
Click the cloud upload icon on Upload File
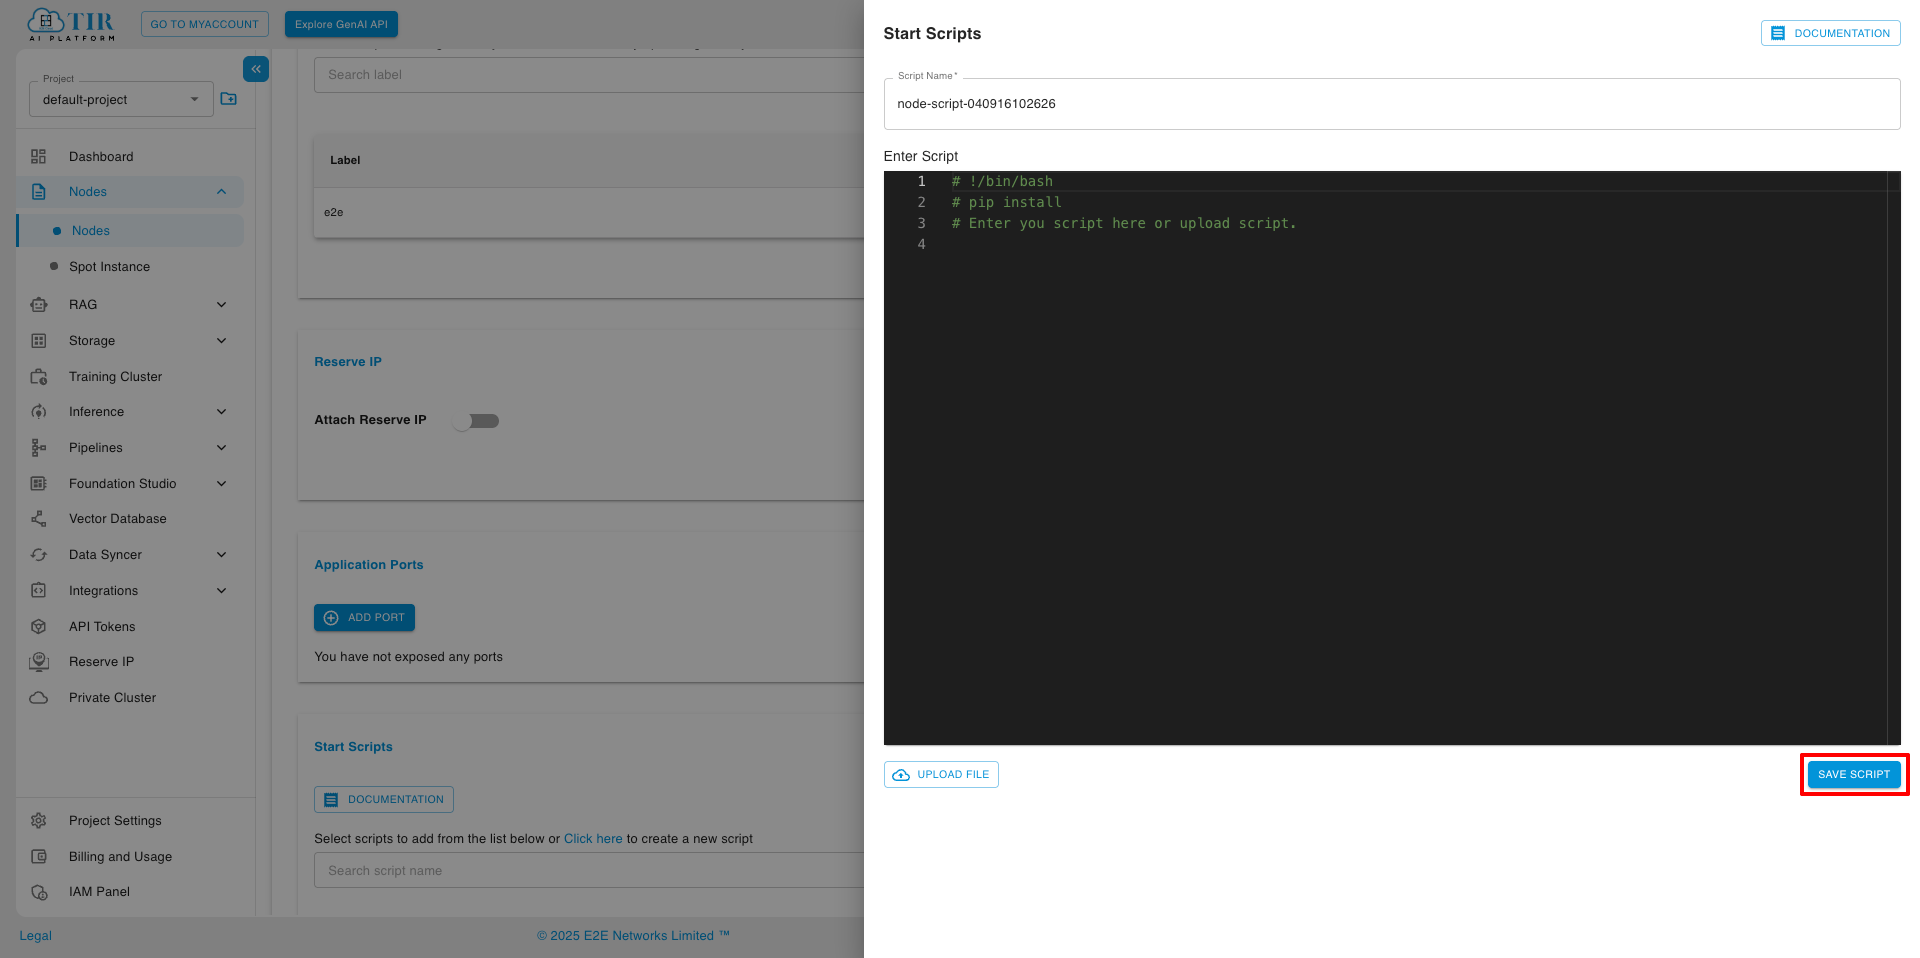tap(901, 775)
